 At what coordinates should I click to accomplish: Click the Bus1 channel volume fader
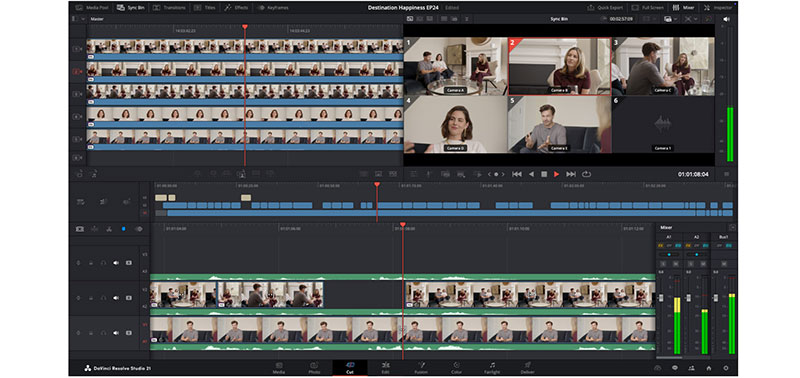point(716,297)
